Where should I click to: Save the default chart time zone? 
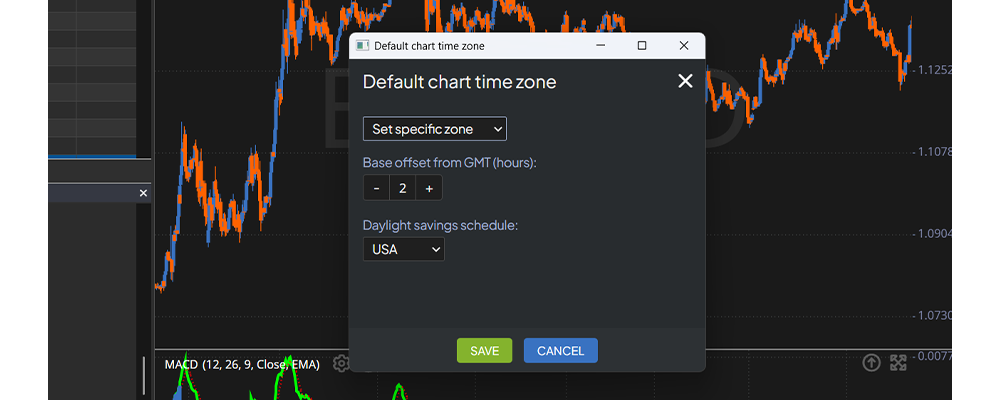485,351
